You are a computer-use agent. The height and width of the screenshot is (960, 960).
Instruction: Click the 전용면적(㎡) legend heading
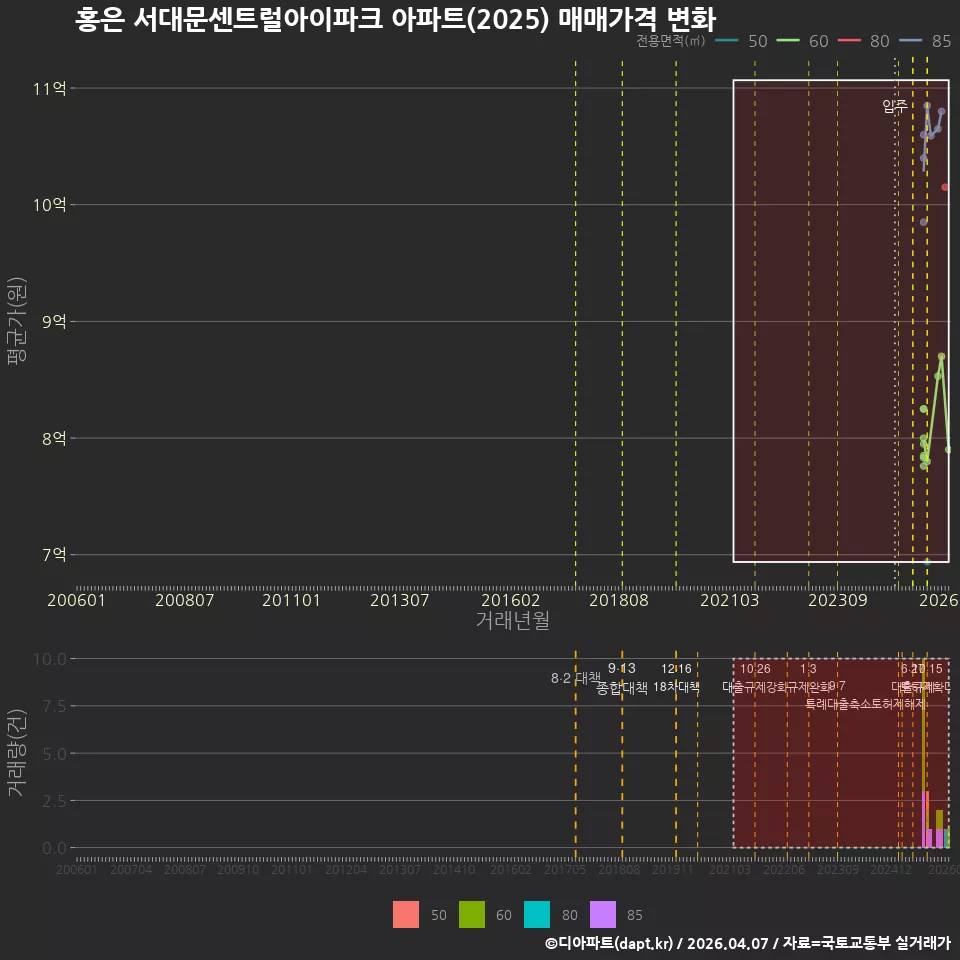click(x=670, y=41)
